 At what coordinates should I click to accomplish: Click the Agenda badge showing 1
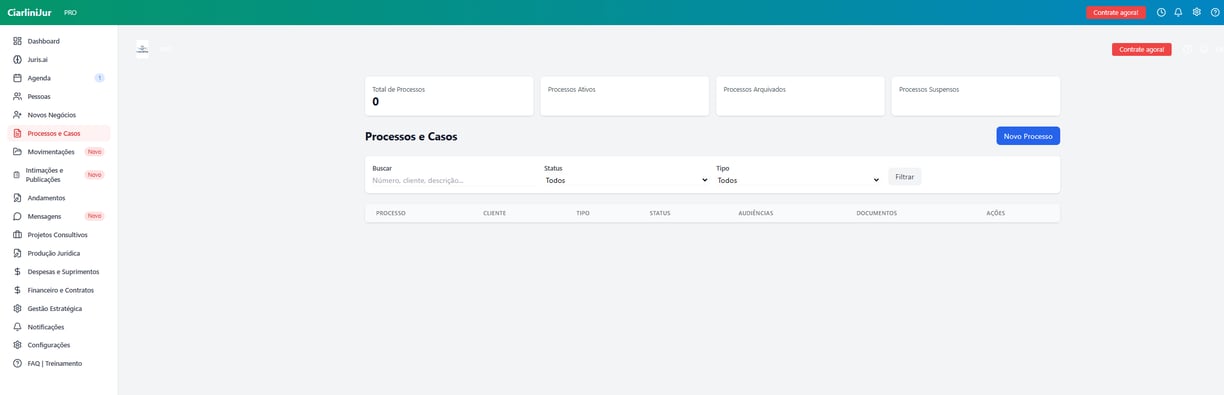pos(99,78)
